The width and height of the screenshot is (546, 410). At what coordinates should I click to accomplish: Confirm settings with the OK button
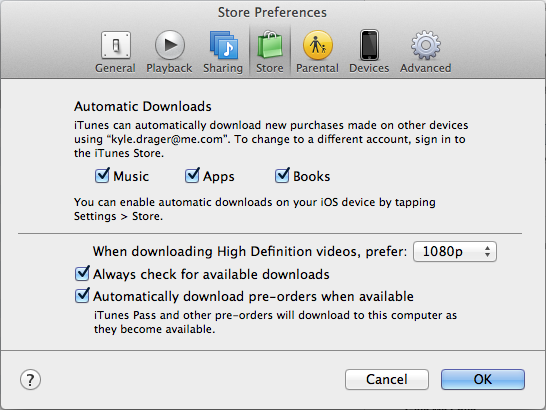(483, 379)
